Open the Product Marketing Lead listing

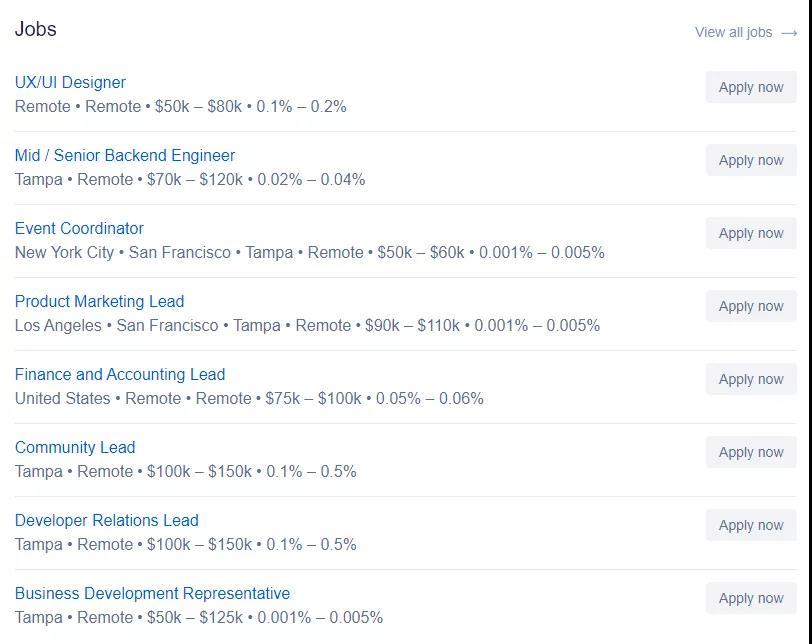99,301
